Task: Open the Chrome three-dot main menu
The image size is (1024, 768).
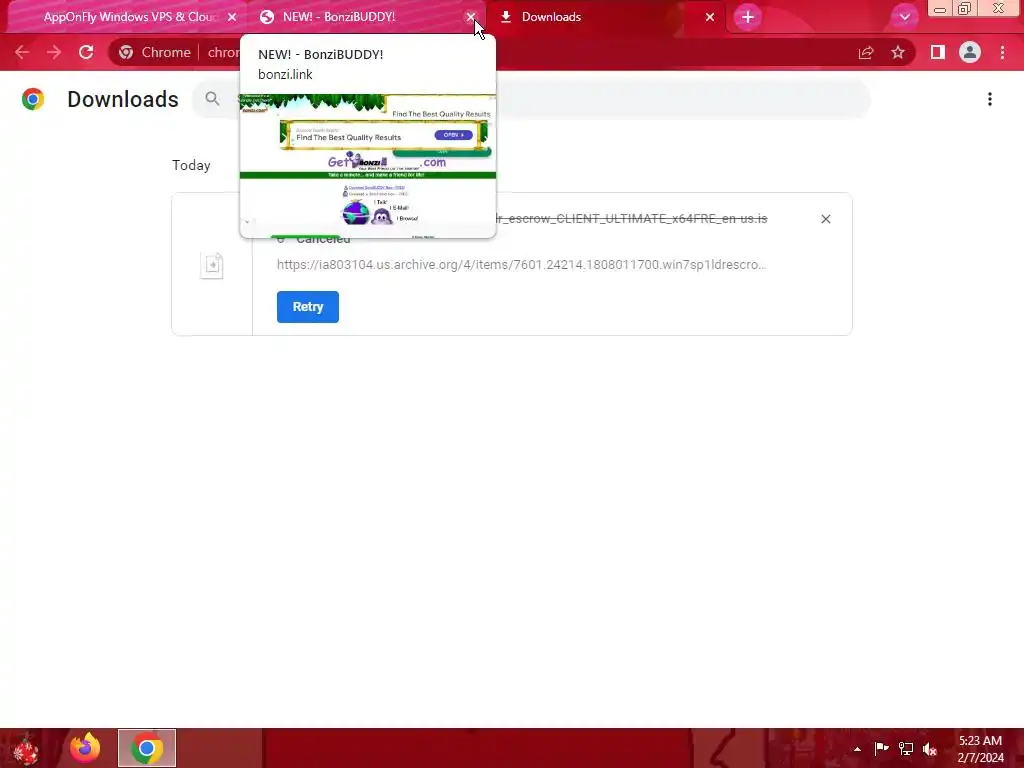Action: 1002,52
